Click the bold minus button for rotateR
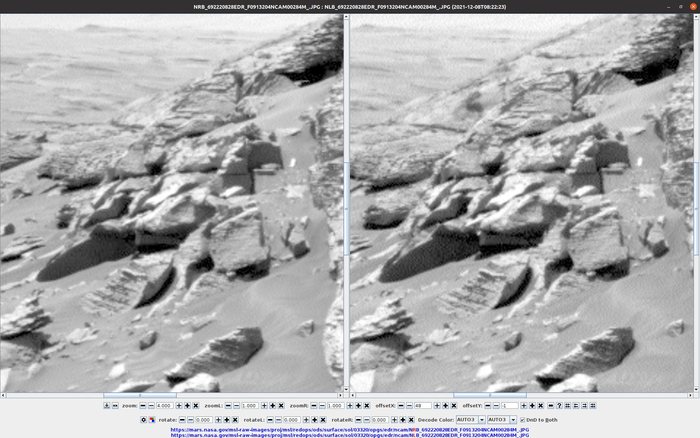This screenshot has width=700, height=438. (x=358, y=420)
